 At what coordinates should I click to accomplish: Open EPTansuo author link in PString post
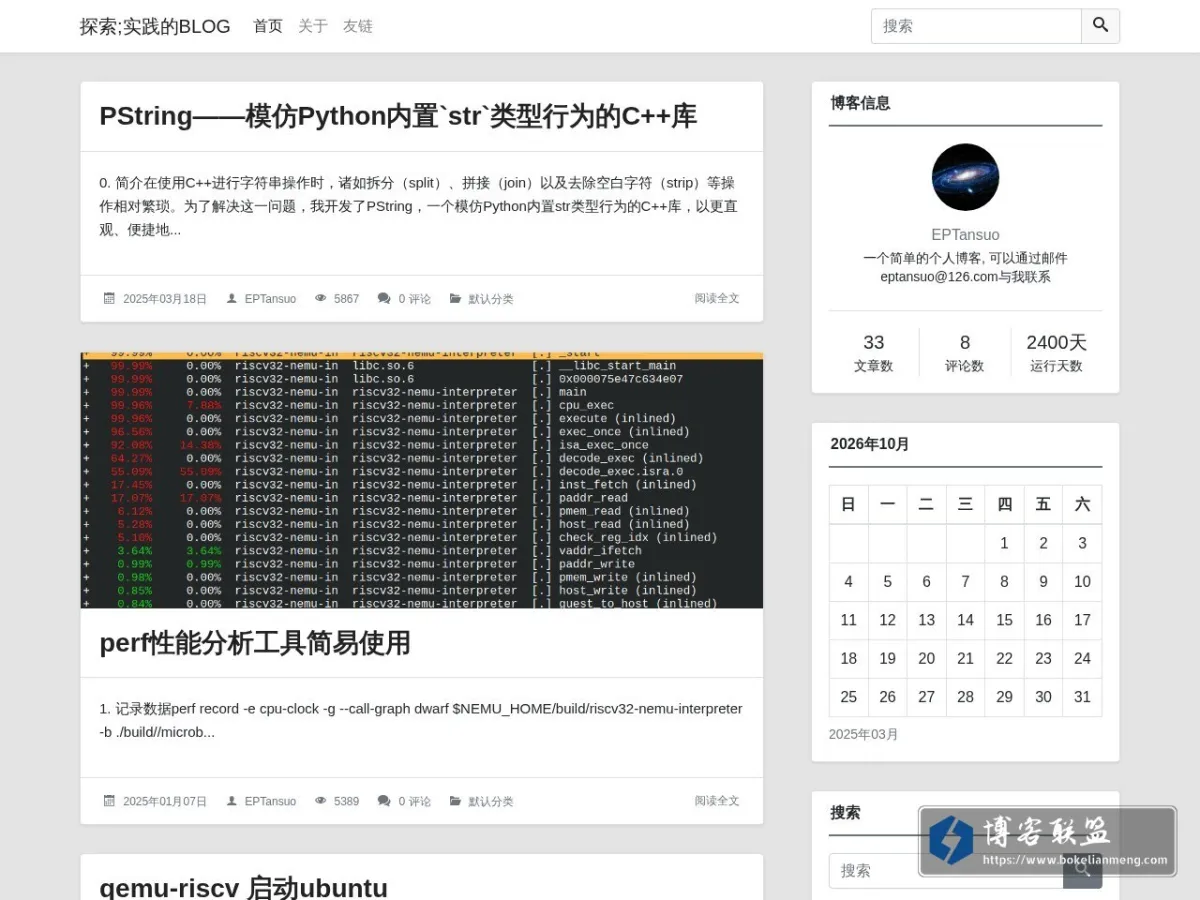coord(270,299)
